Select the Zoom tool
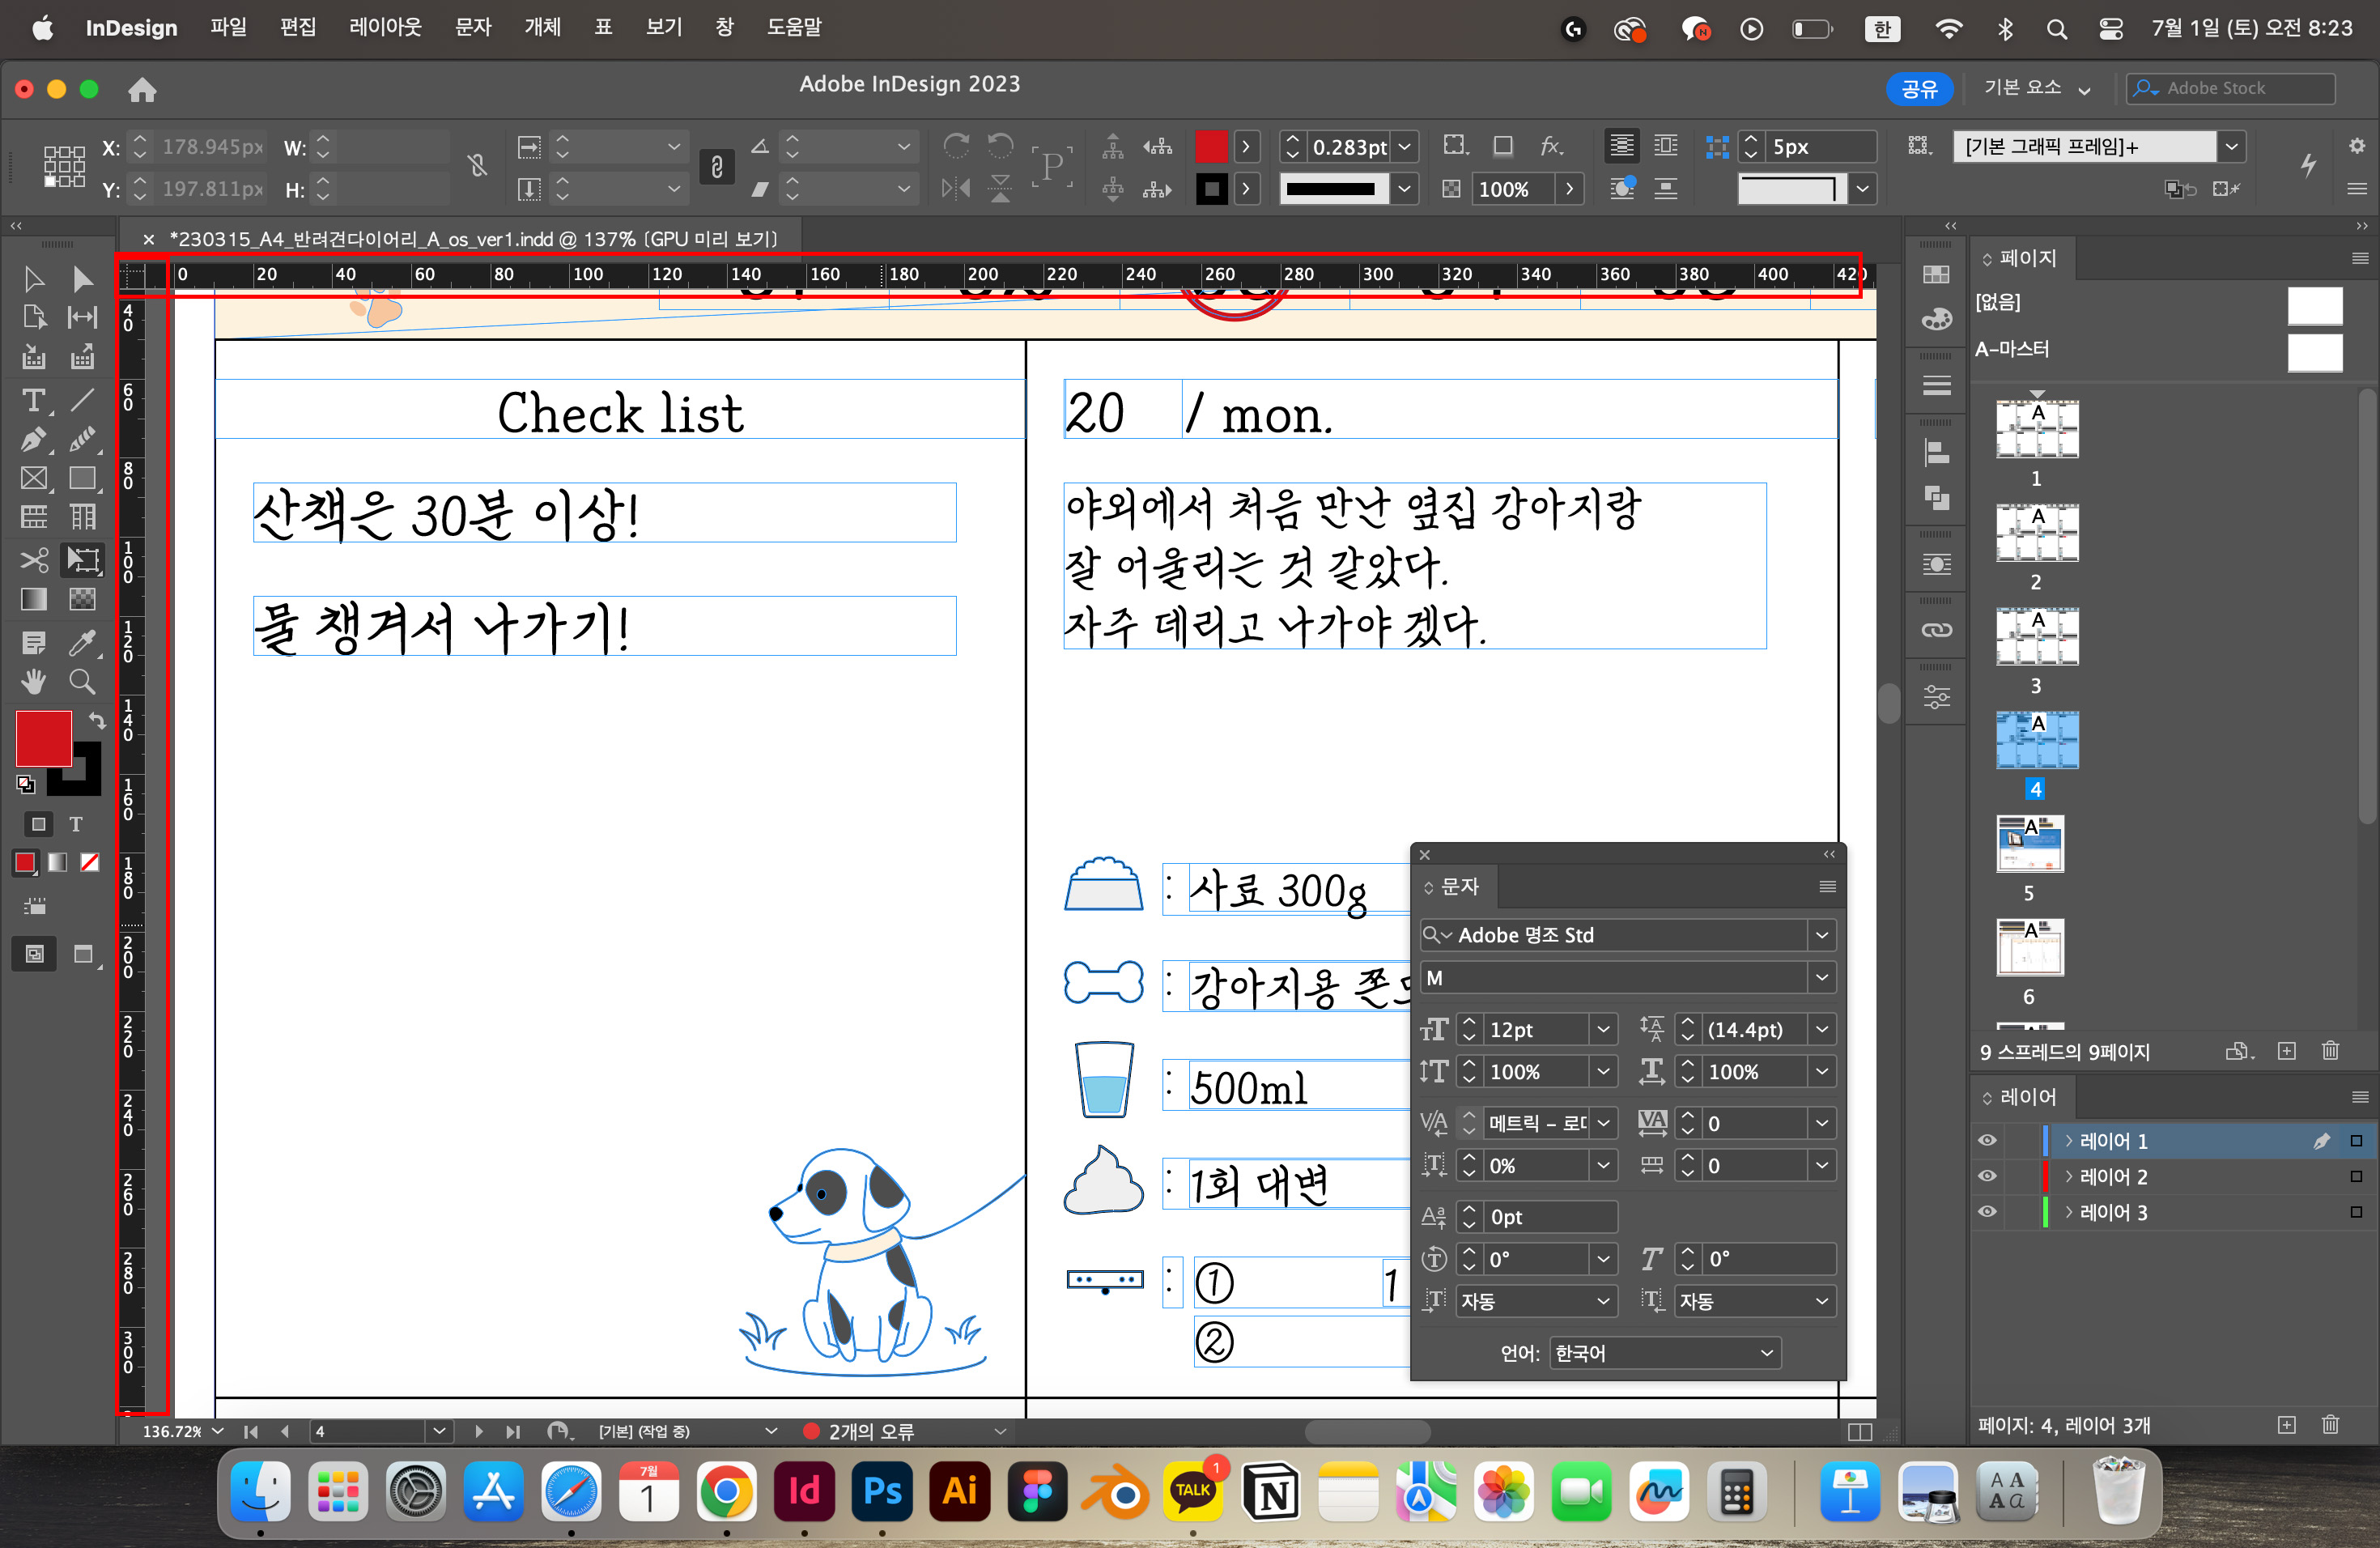2380x1548 pixels. coord(82,682)
